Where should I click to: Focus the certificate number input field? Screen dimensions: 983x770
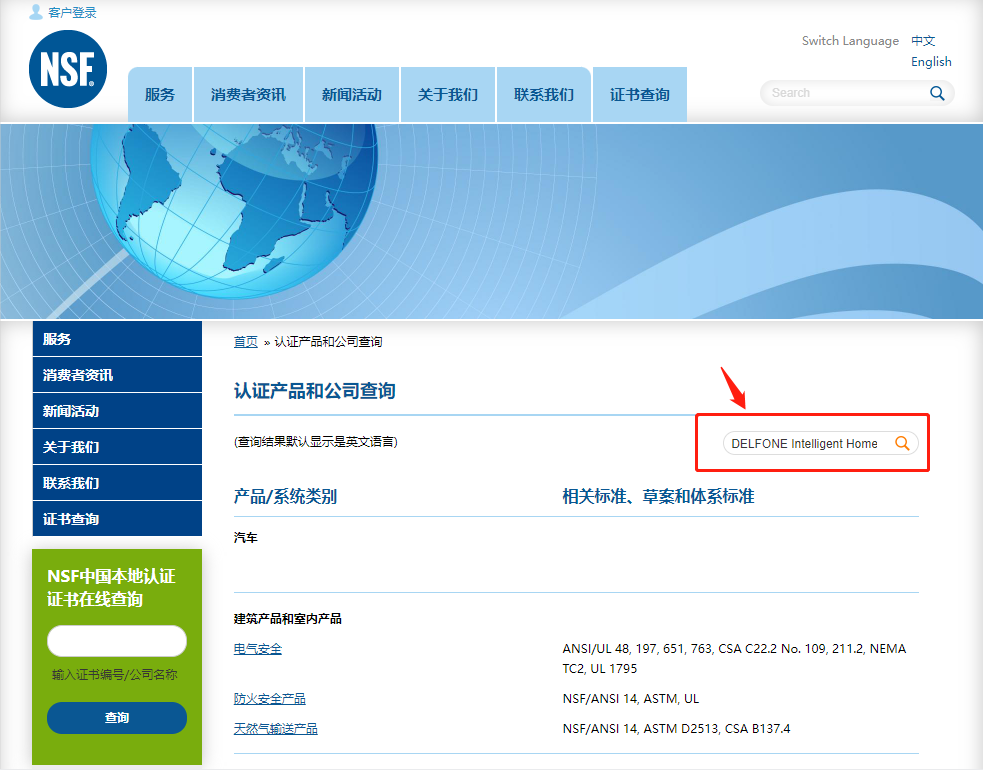[117, 641]
